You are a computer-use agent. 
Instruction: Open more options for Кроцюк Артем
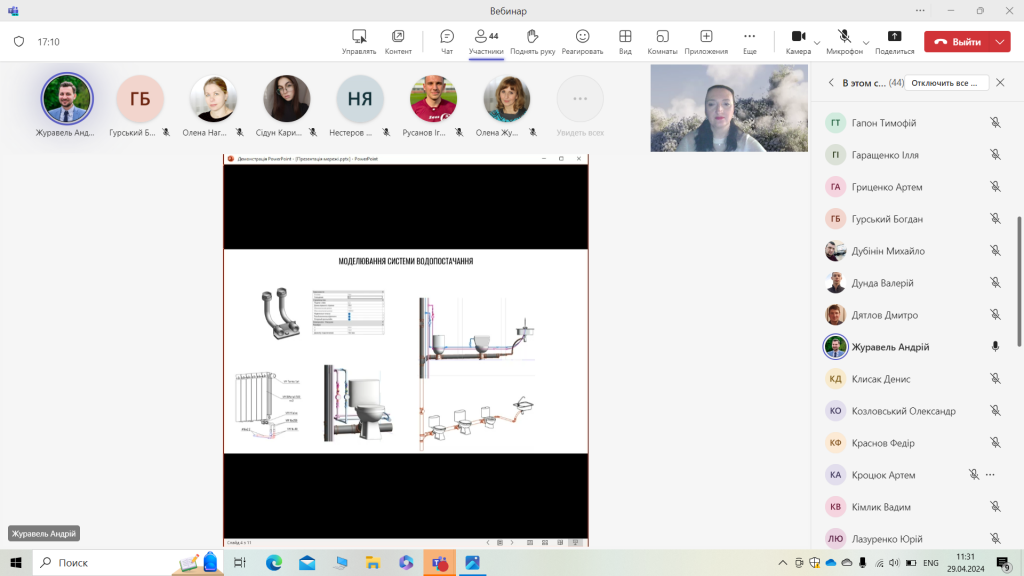point(991,475)
